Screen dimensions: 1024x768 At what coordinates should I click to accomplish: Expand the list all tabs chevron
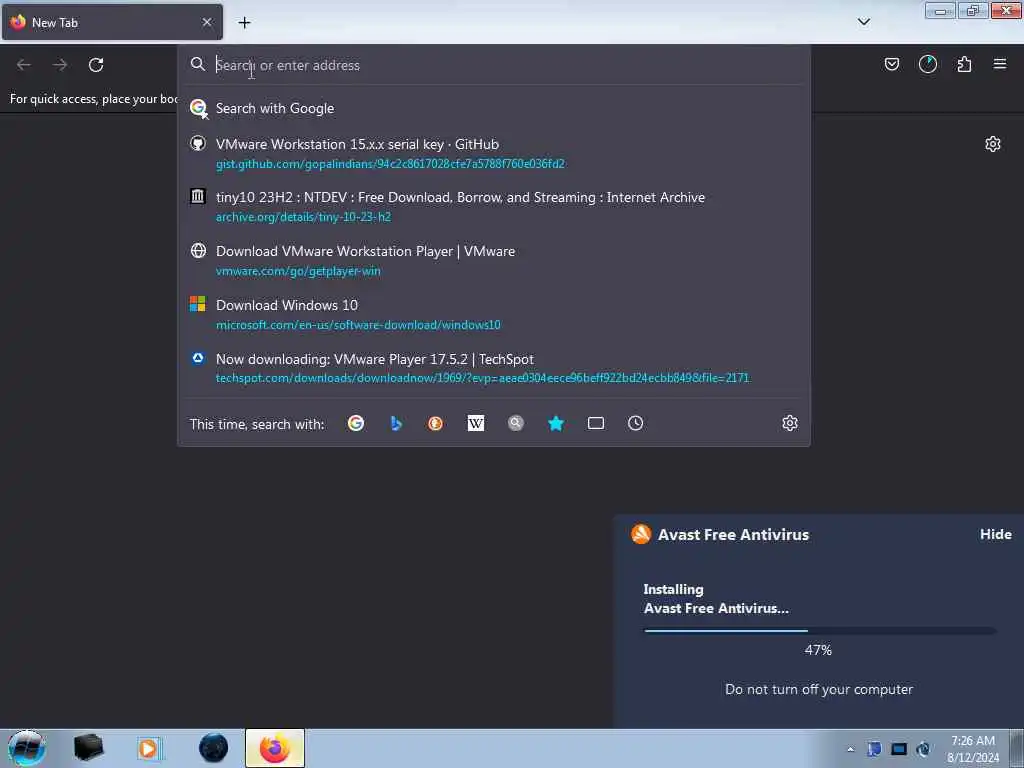[863, 22]
